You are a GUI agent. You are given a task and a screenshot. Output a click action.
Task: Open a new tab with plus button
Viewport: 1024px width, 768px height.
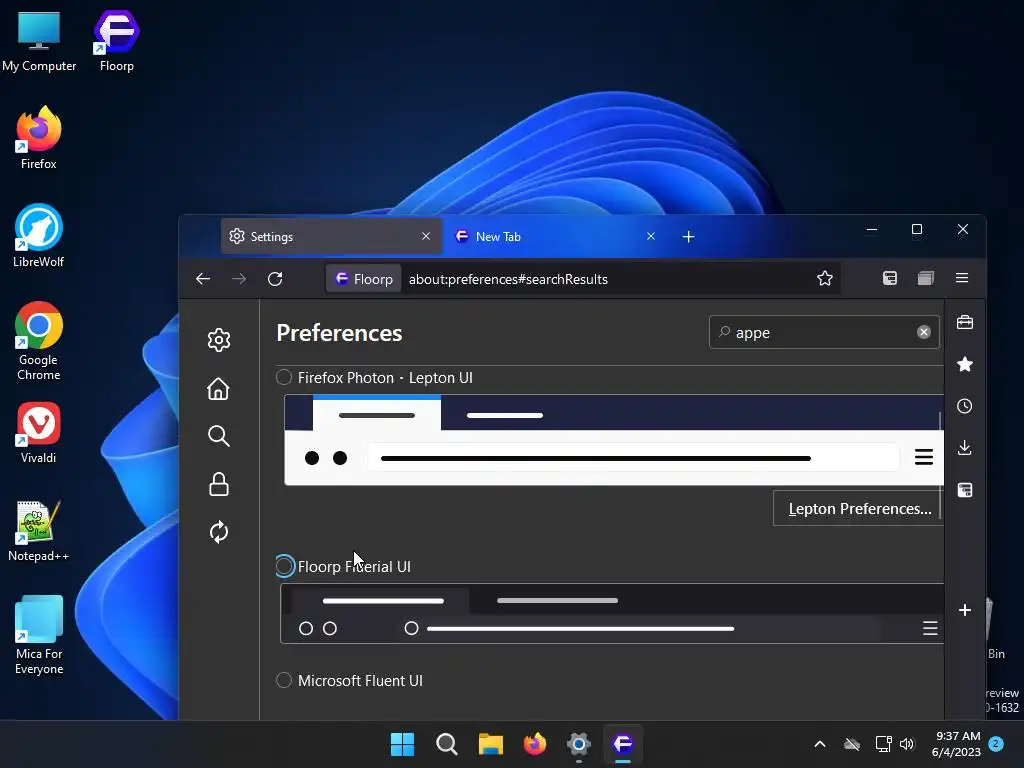(688, 236)
